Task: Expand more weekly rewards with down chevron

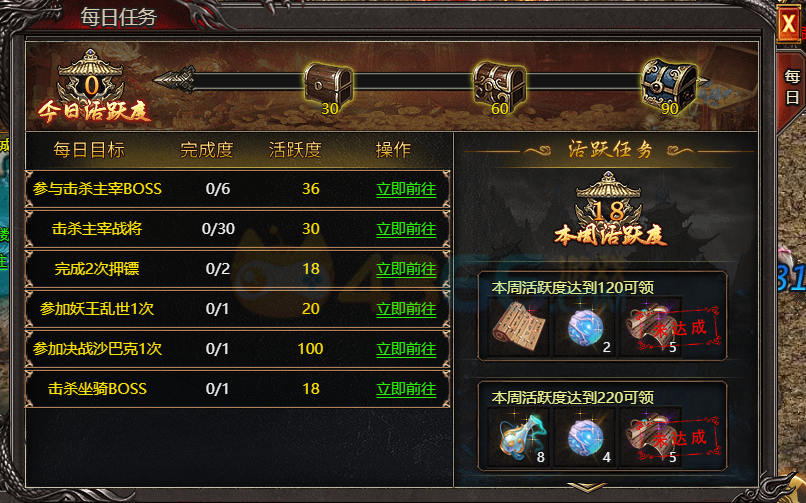Action: [x=587, y=486]
